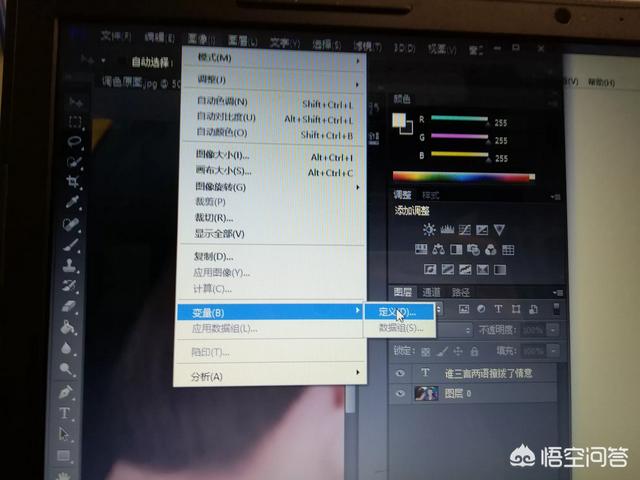Select the Rectangle shape tool

[63, 455]
